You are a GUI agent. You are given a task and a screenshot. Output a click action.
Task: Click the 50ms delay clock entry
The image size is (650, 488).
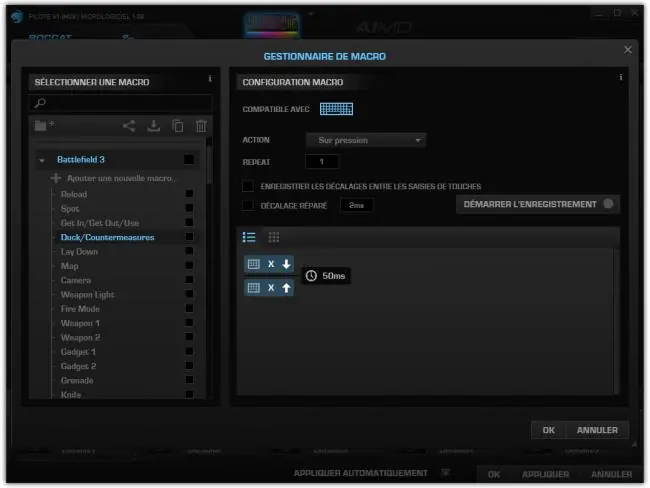325,276
